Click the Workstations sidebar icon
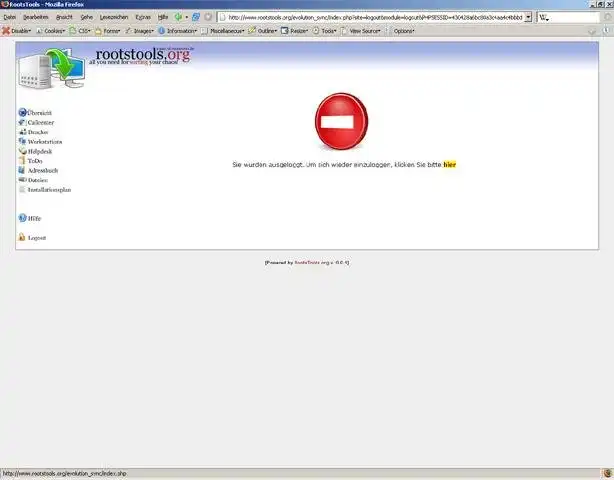The height and width of the screenshot is (480, 614). pos(22,141)
